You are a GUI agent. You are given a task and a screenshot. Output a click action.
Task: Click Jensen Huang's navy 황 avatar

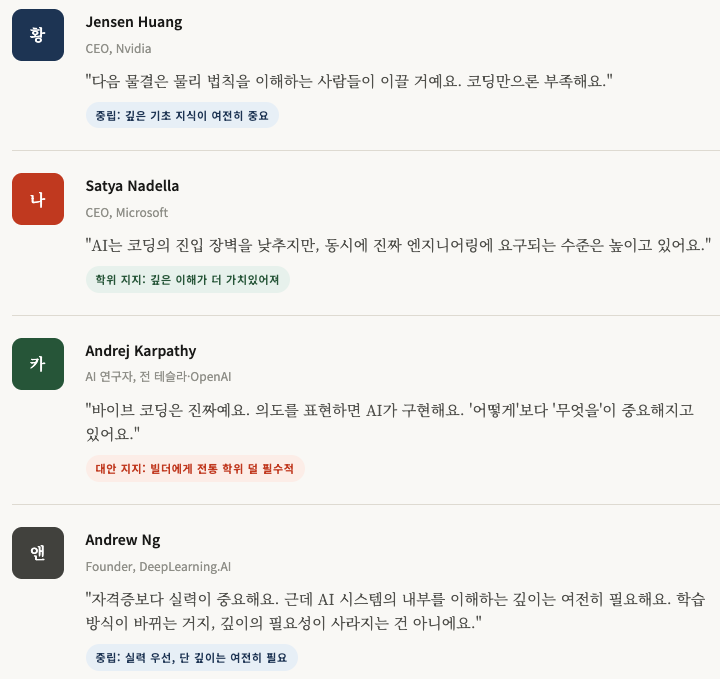point(38,35)
